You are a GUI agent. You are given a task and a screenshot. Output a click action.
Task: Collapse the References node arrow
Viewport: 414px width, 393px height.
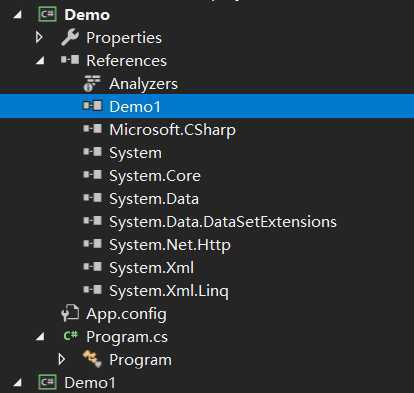[40, 60]
